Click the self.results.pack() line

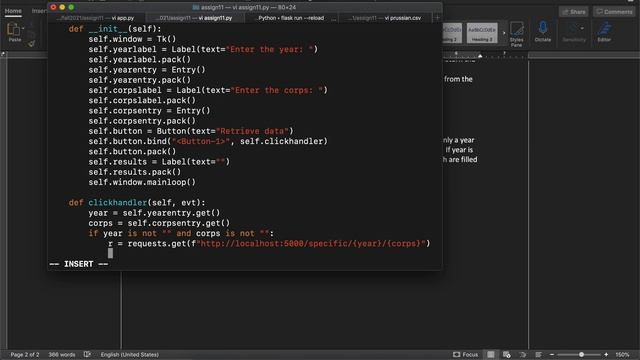coord(135,172)
